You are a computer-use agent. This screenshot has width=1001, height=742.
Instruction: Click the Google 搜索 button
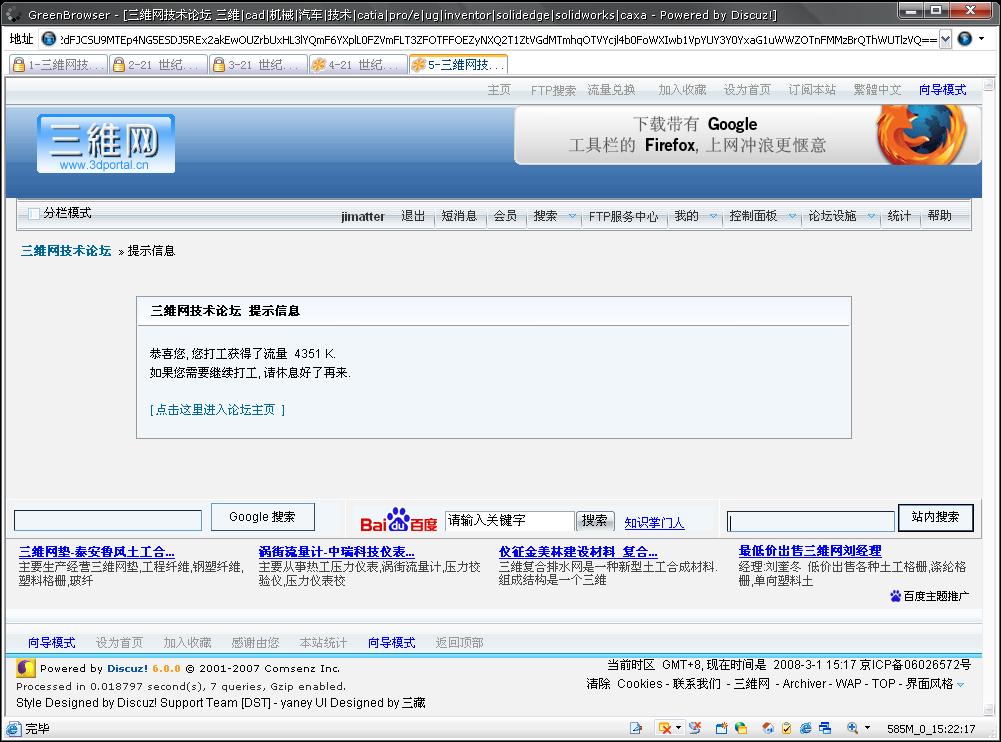click(x=262, y=517)
